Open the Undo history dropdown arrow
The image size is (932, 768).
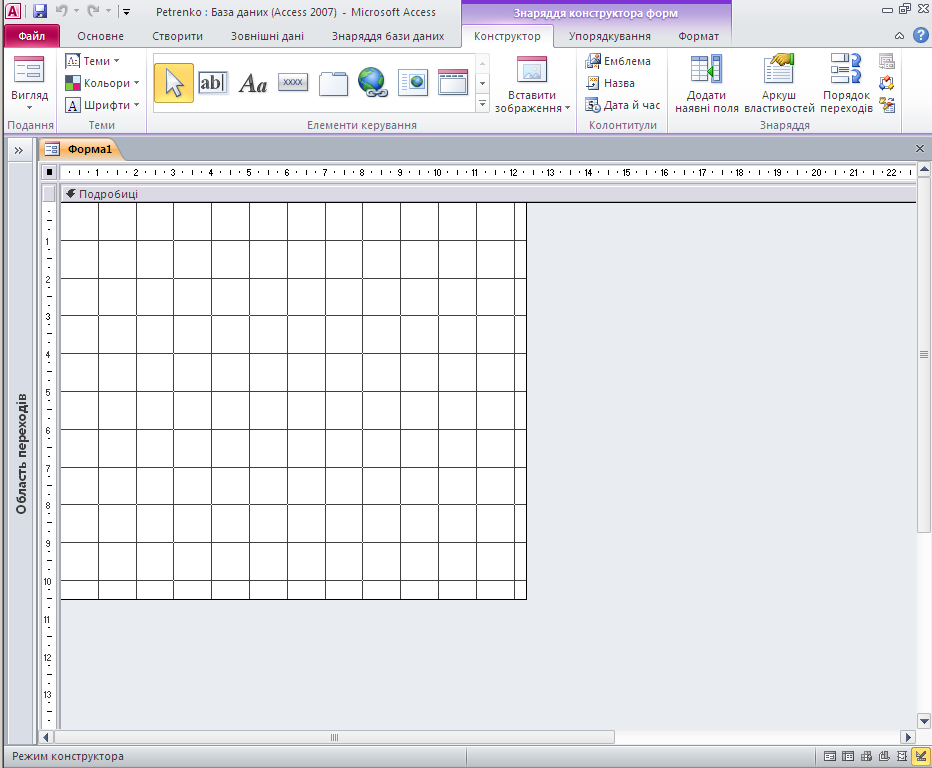(76, 11)
